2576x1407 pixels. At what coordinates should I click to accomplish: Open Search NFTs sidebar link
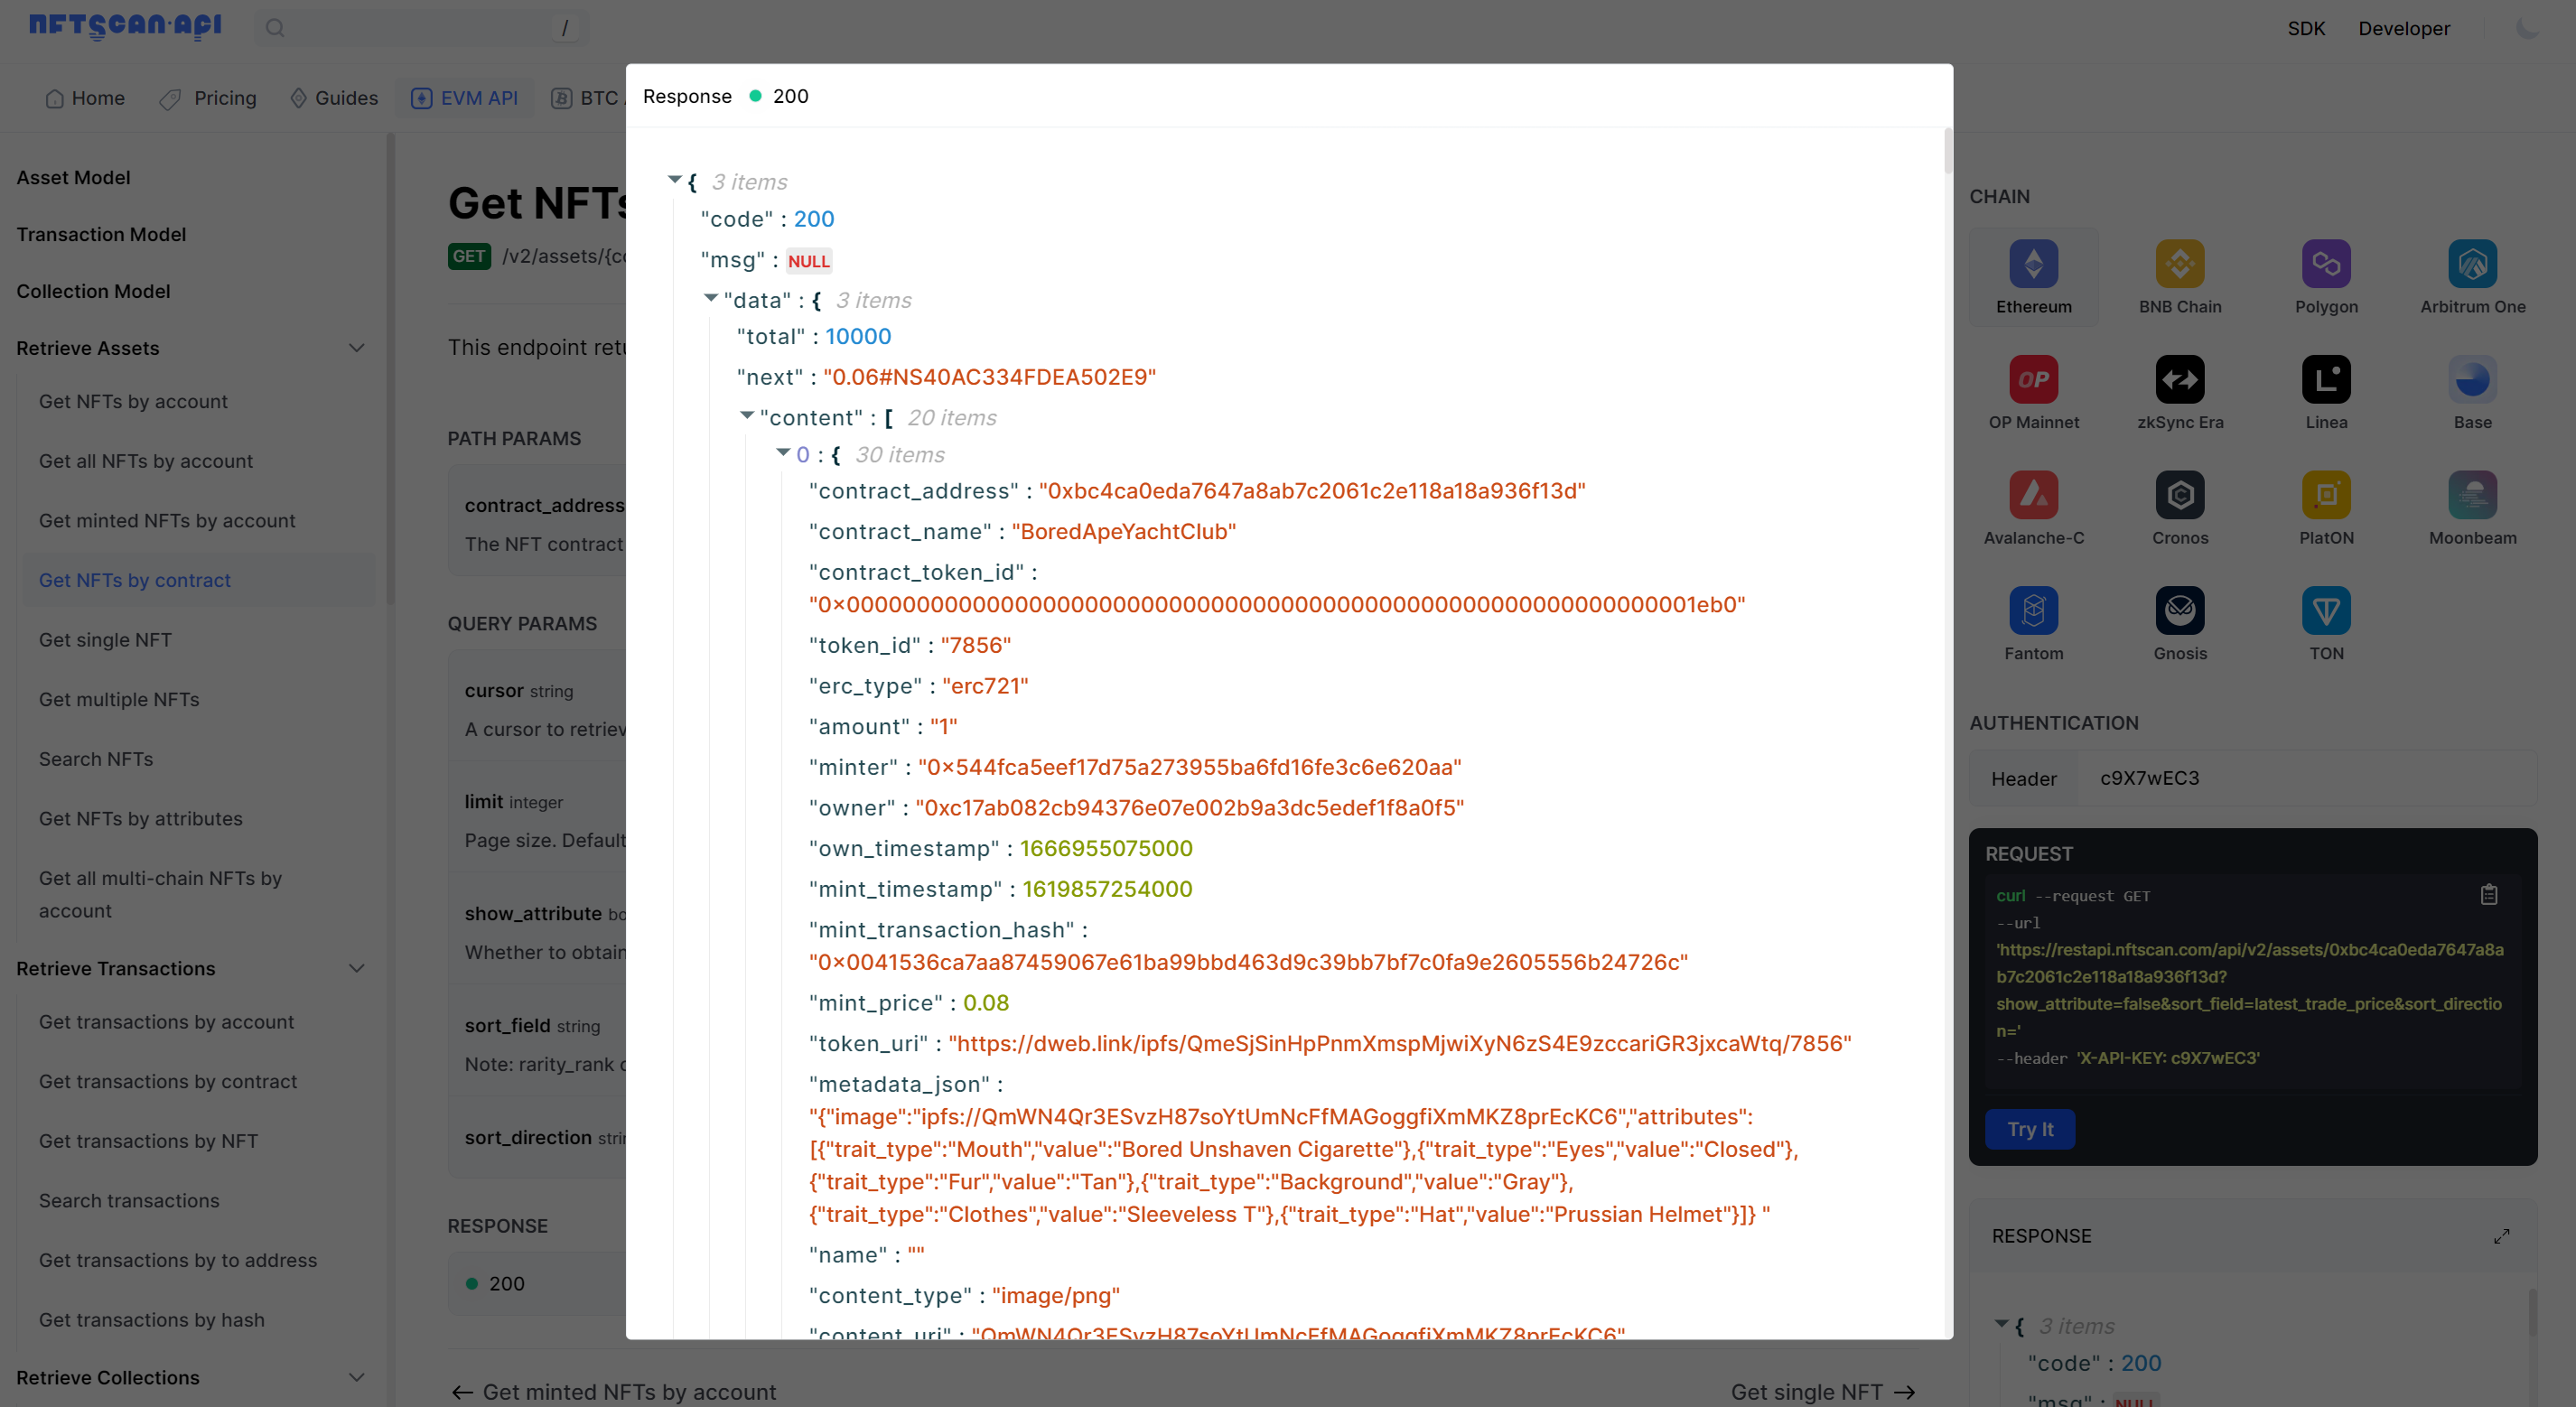click(96, 759)
